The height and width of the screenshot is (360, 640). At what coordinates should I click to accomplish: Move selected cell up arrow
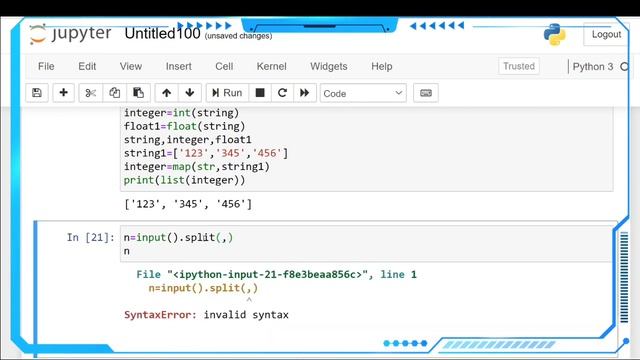click(x=166, y=93)
